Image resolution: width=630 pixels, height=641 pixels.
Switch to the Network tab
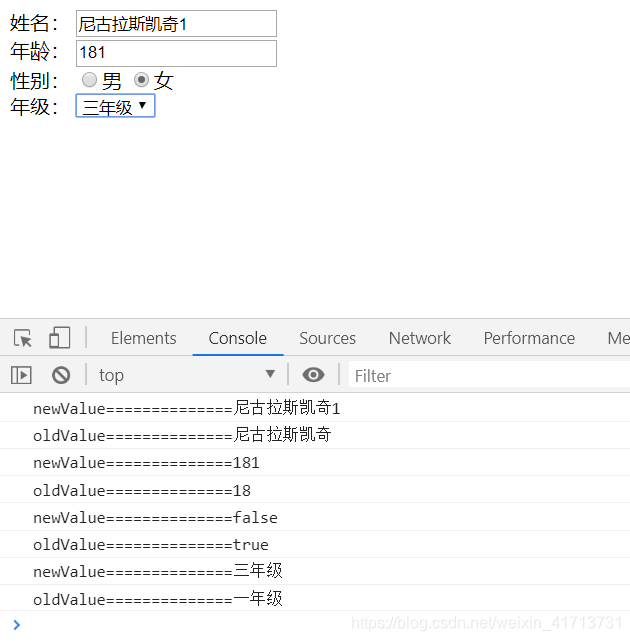(x=419, y=338)
